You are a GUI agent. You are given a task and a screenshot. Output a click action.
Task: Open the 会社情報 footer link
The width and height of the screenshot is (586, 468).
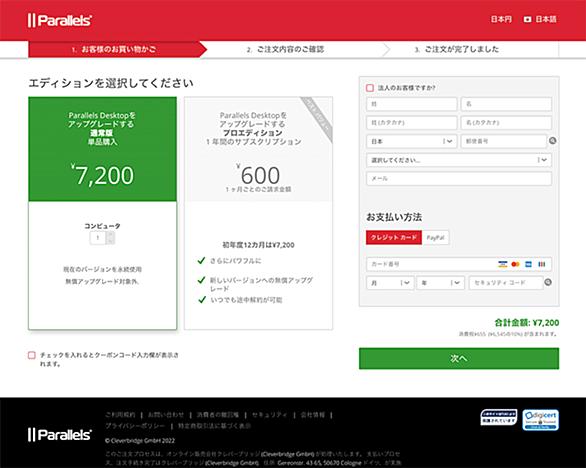(313, 415)
